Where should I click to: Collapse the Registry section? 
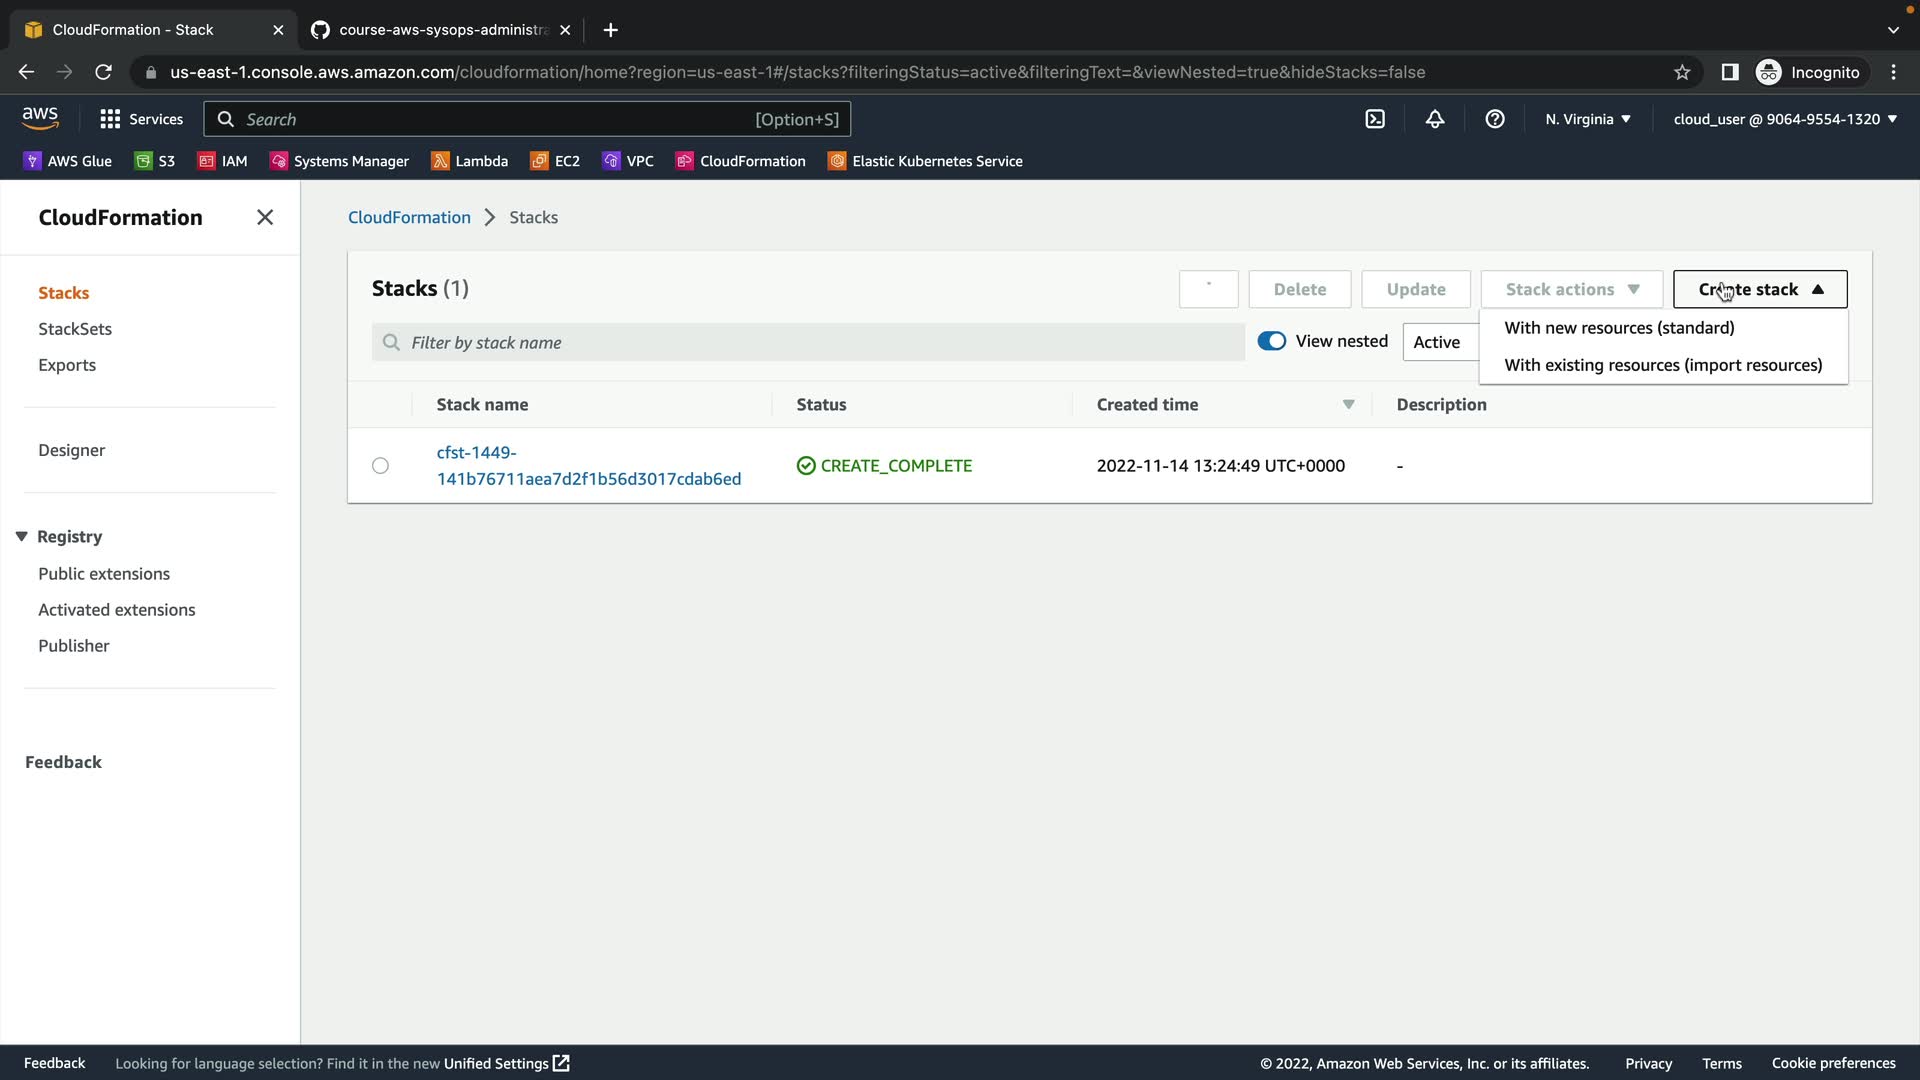point(22,537)
